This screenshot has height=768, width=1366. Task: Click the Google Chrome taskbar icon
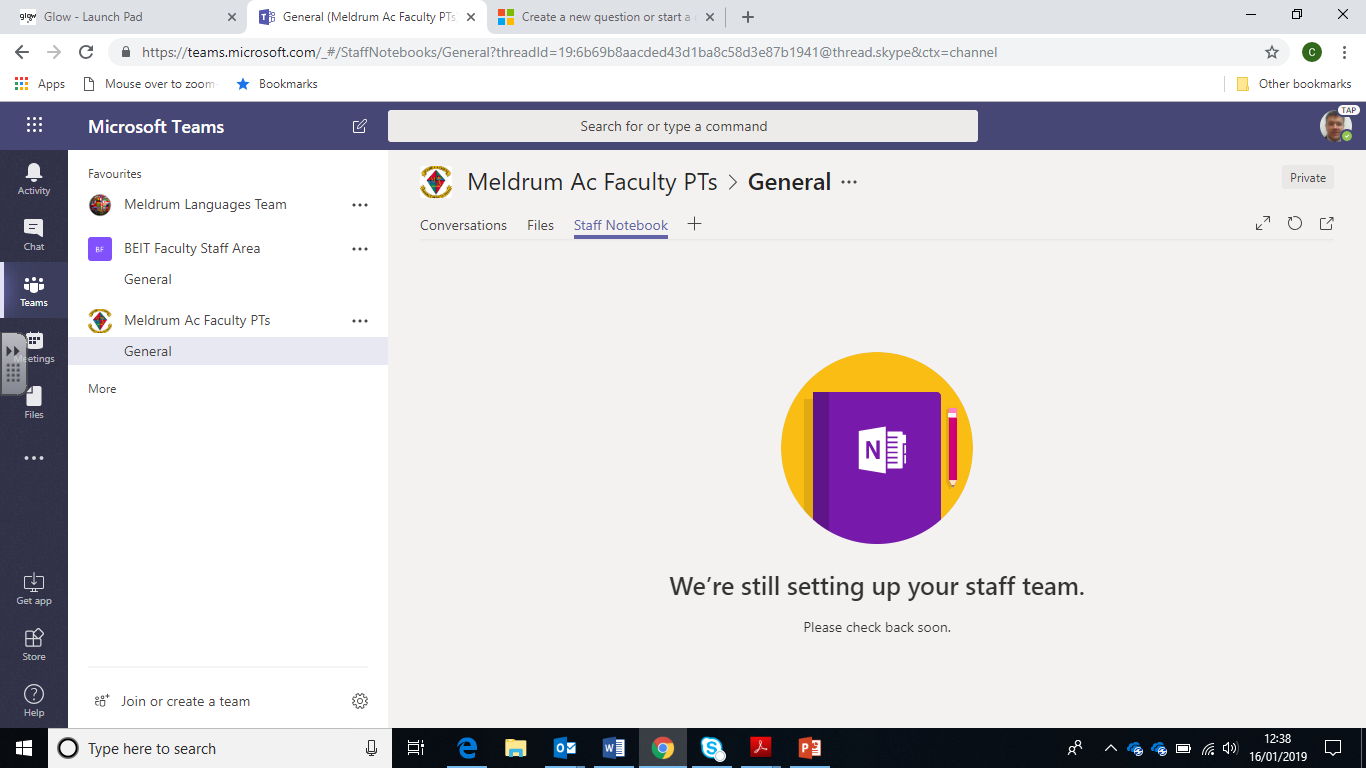[x=663, y=748]
